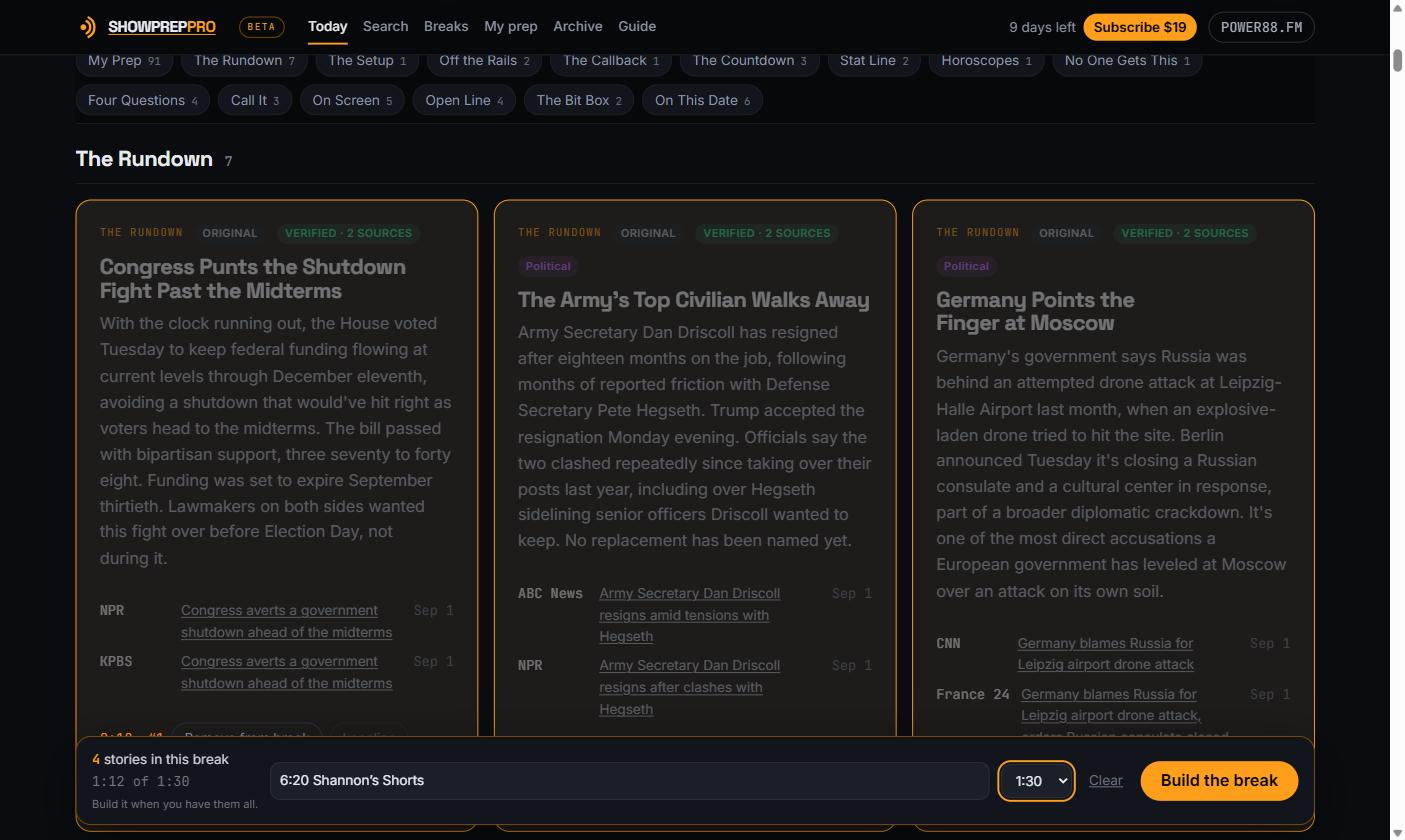The width and height of the screenshot is (1405, 840).
Task: Click the break name input field
Action: (x=629, y=781)
